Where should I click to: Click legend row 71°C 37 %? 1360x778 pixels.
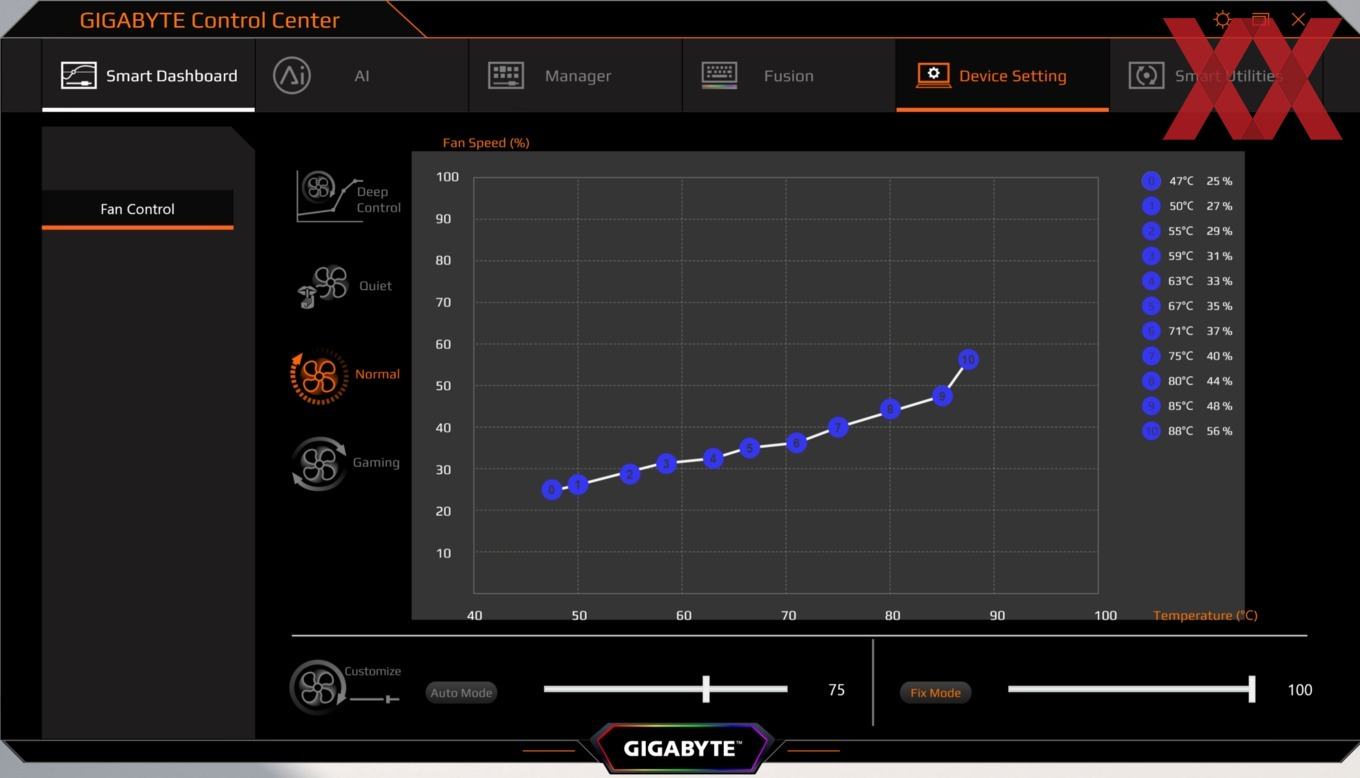(1187, 331)
